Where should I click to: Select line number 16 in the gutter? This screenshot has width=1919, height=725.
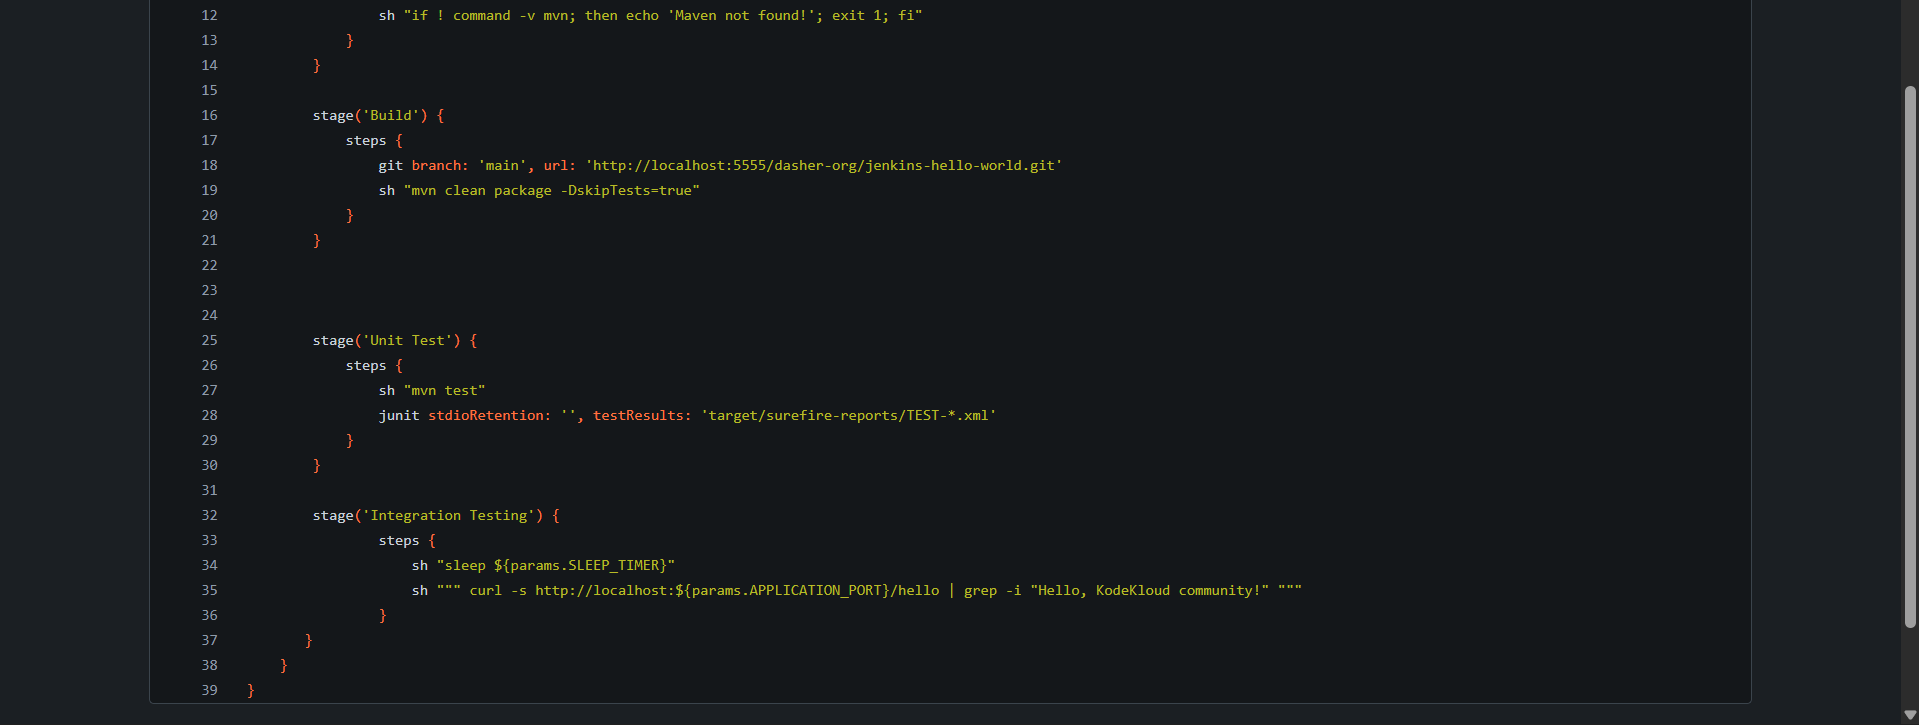tap(209, 115)
